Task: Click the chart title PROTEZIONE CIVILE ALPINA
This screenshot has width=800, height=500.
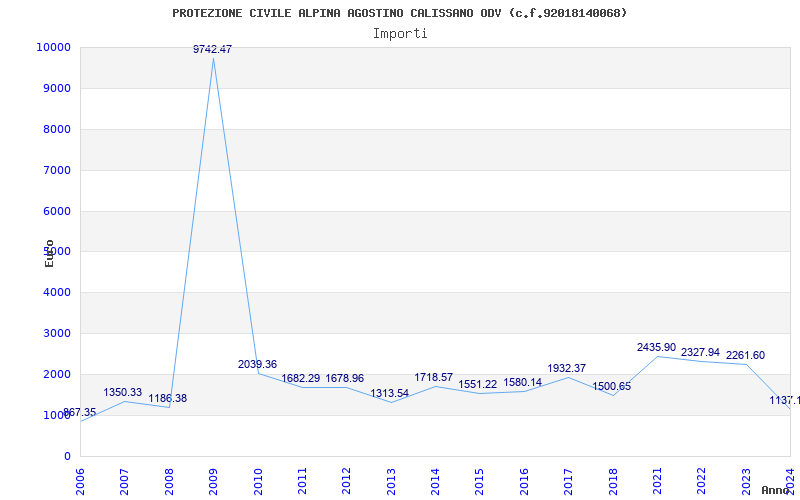Action: [x=400, y=13]
